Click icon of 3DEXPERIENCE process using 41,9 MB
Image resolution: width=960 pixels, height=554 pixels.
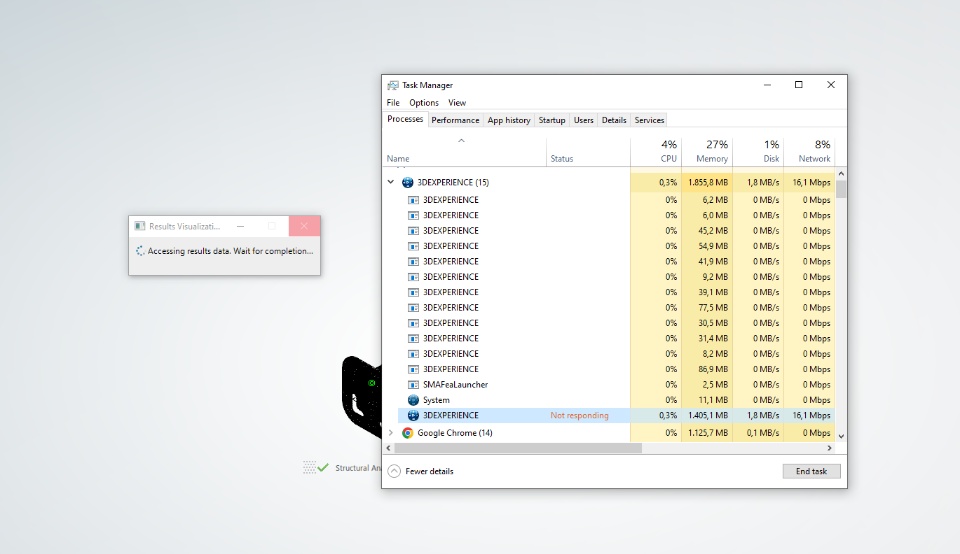pos(413,261)
